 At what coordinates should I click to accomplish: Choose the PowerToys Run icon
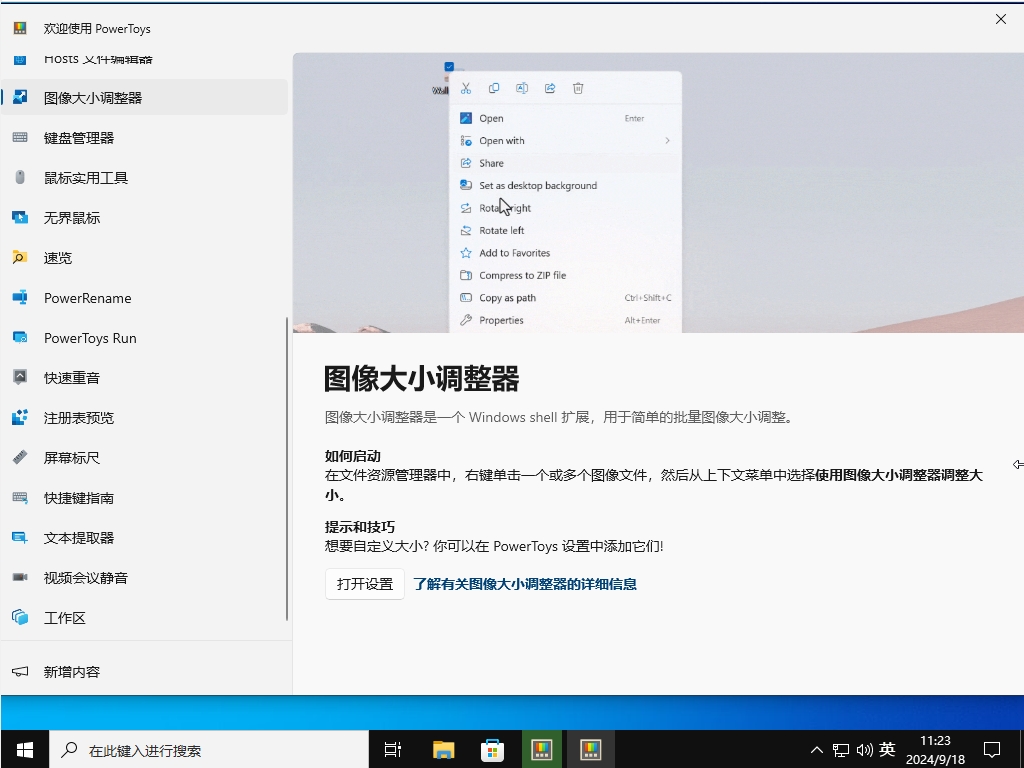pos(20,338)
